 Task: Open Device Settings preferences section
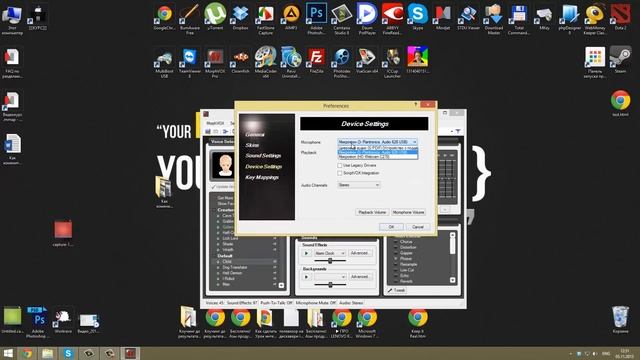coord(264,167)
